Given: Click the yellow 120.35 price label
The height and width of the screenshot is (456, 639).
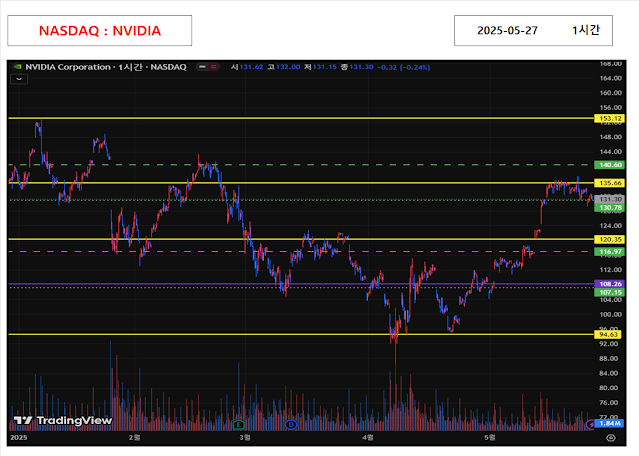Looking at the screenshot, I should click(609, 239).
